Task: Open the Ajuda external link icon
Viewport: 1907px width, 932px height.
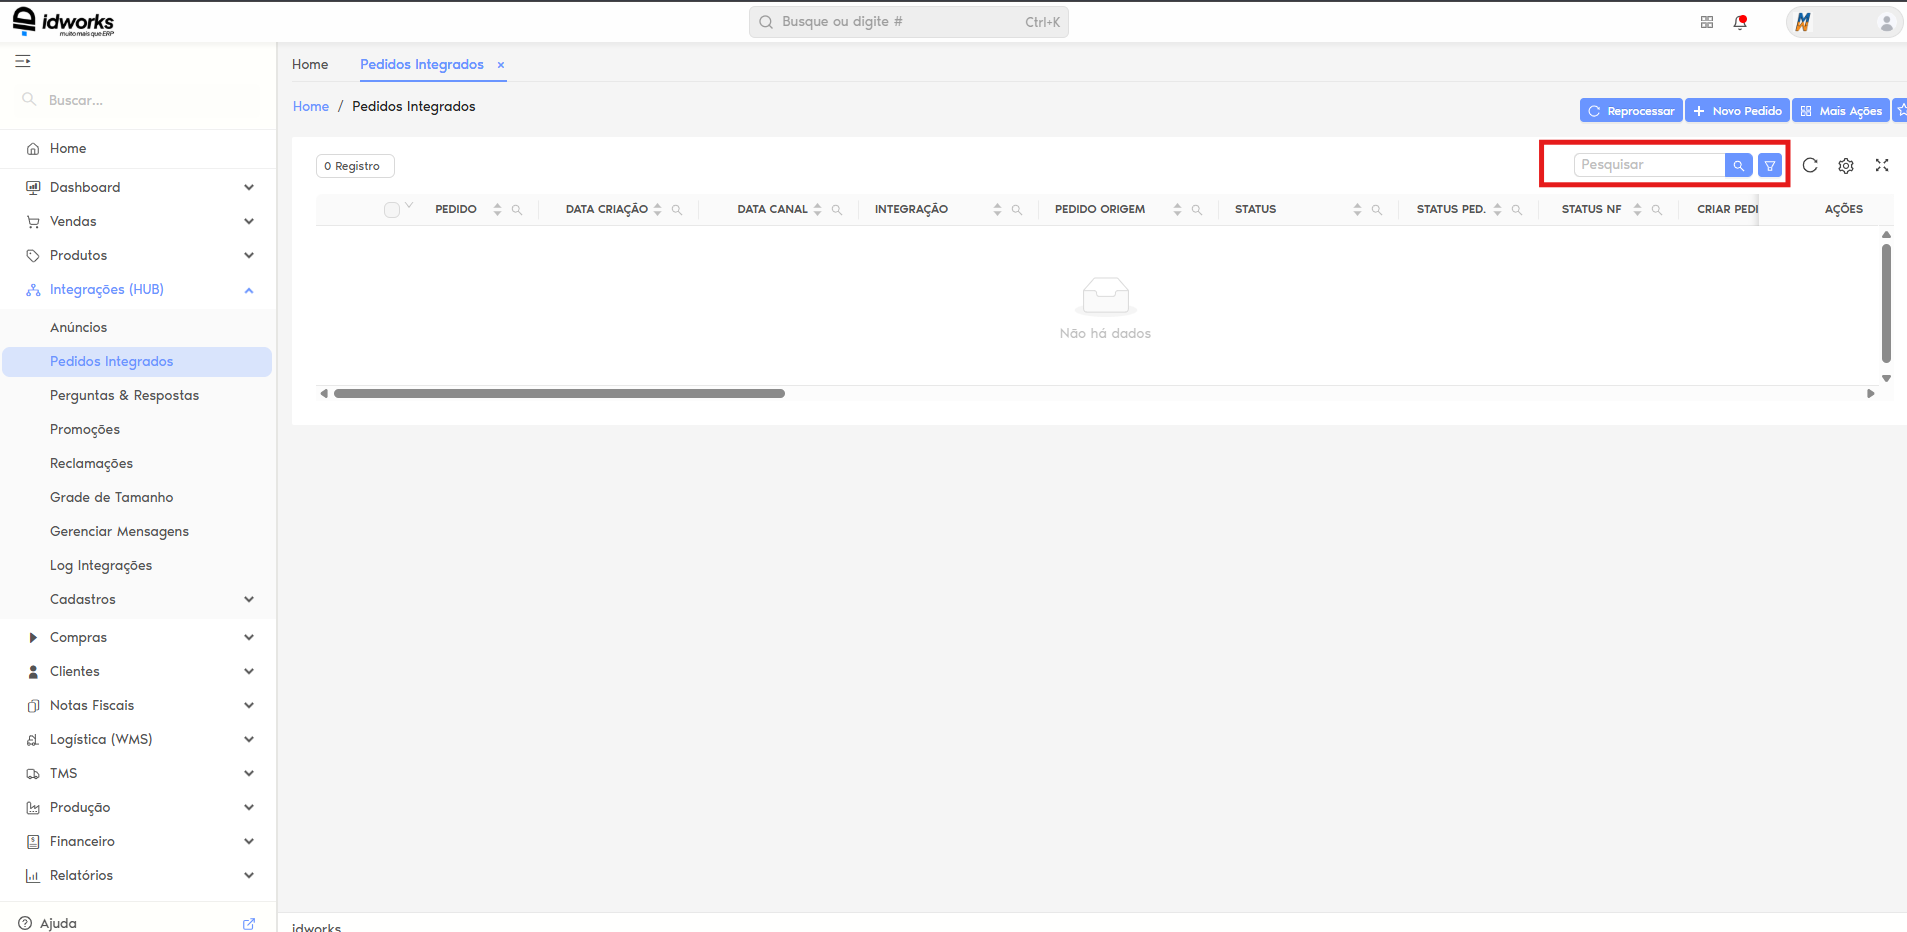Action: click(249, 923)
